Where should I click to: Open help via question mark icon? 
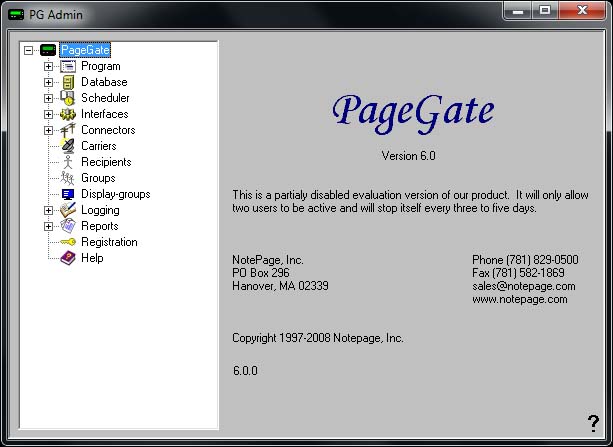(593, 423)
